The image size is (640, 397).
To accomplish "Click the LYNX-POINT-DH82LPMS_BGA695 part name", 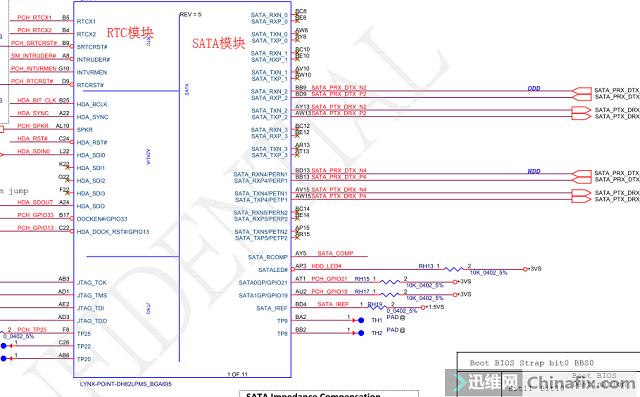I will pyautogui.click(x=126, y=384).
